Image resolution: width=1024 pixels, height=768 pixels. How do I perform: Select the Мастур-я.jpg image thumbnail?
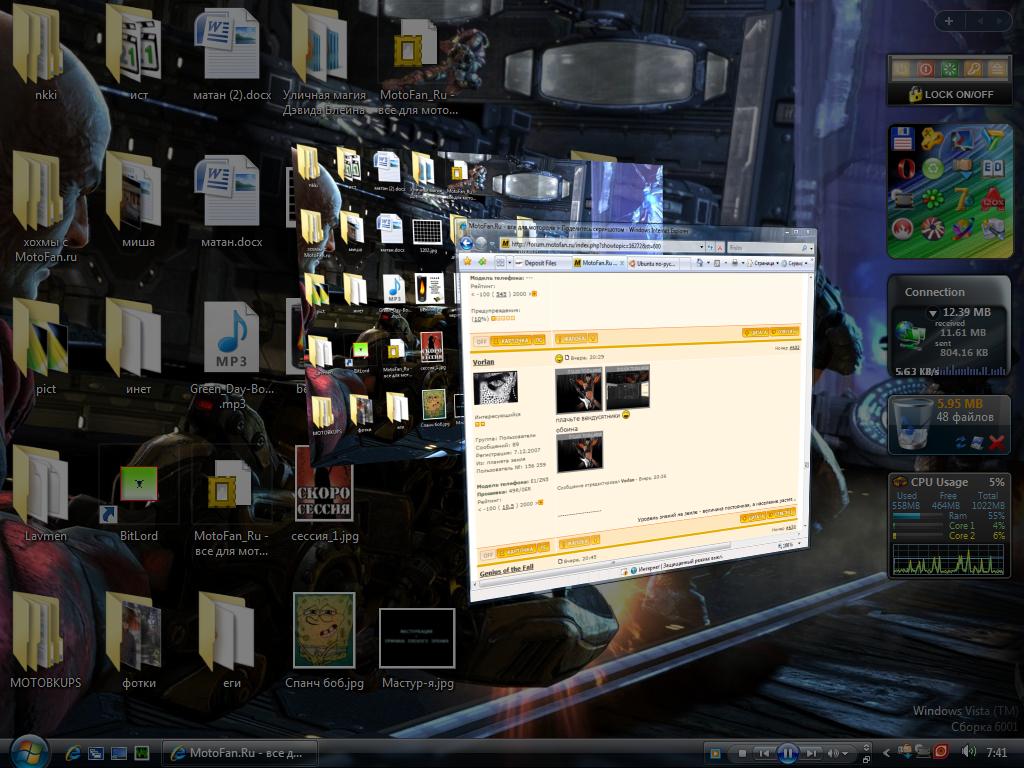[x=417, y=638]
